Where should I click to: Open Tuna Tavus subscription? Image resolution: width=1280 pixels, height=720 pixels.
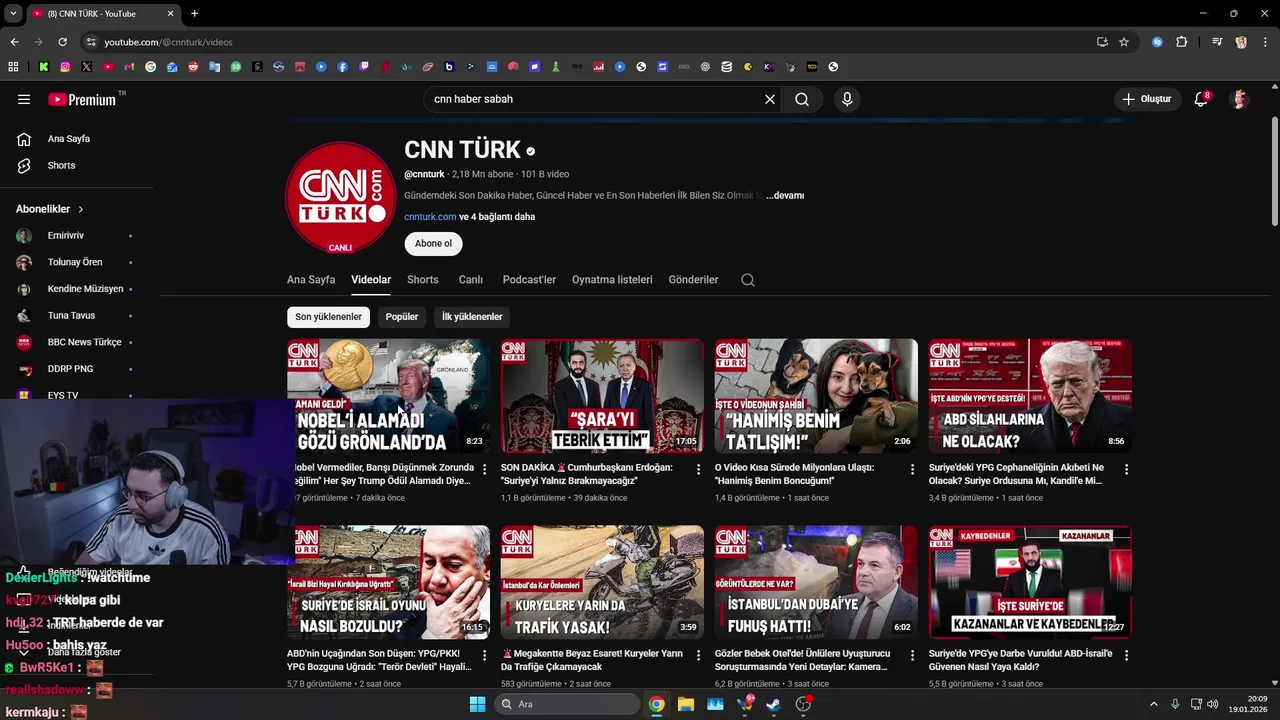click(x=71, y=316)
